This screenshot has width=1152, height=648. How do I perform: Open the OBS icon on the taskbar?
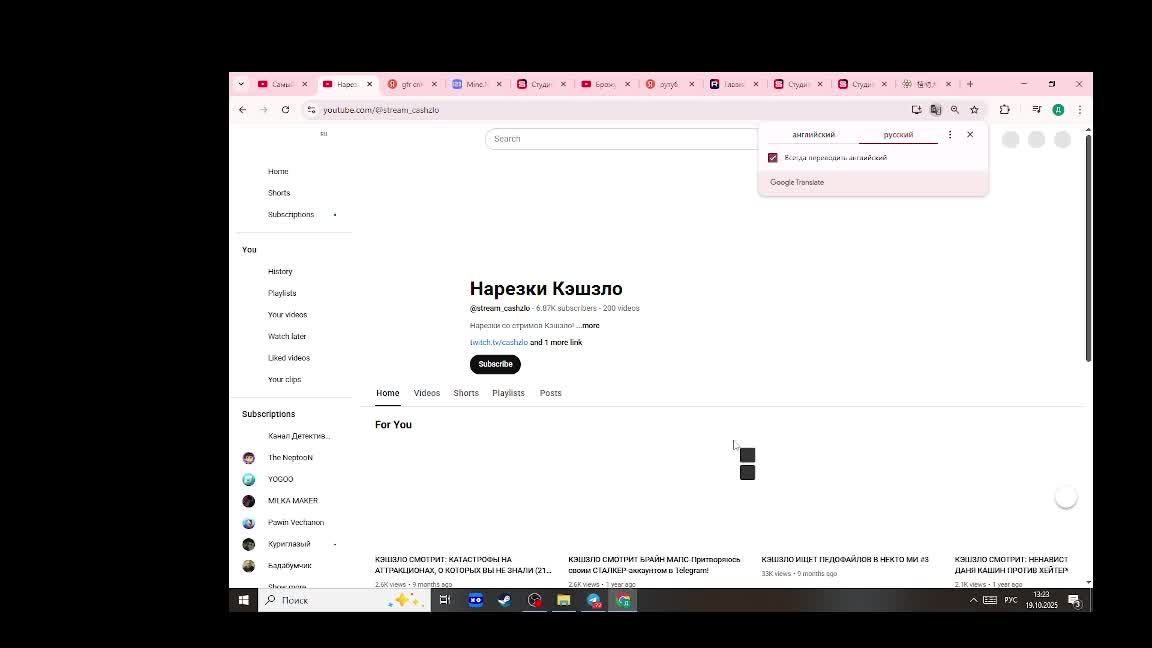coord(535,600)
